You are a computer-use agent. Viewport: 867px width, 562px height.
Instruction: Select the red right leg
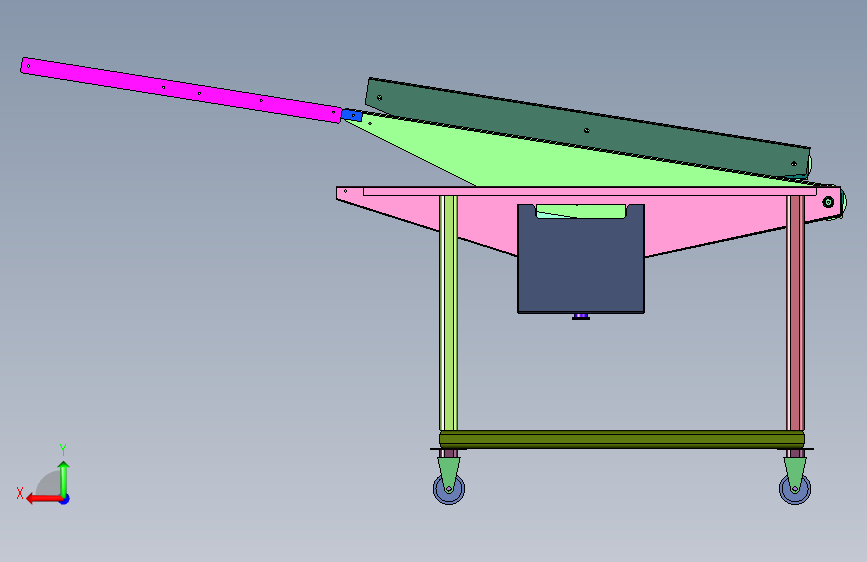pos(796,313)
